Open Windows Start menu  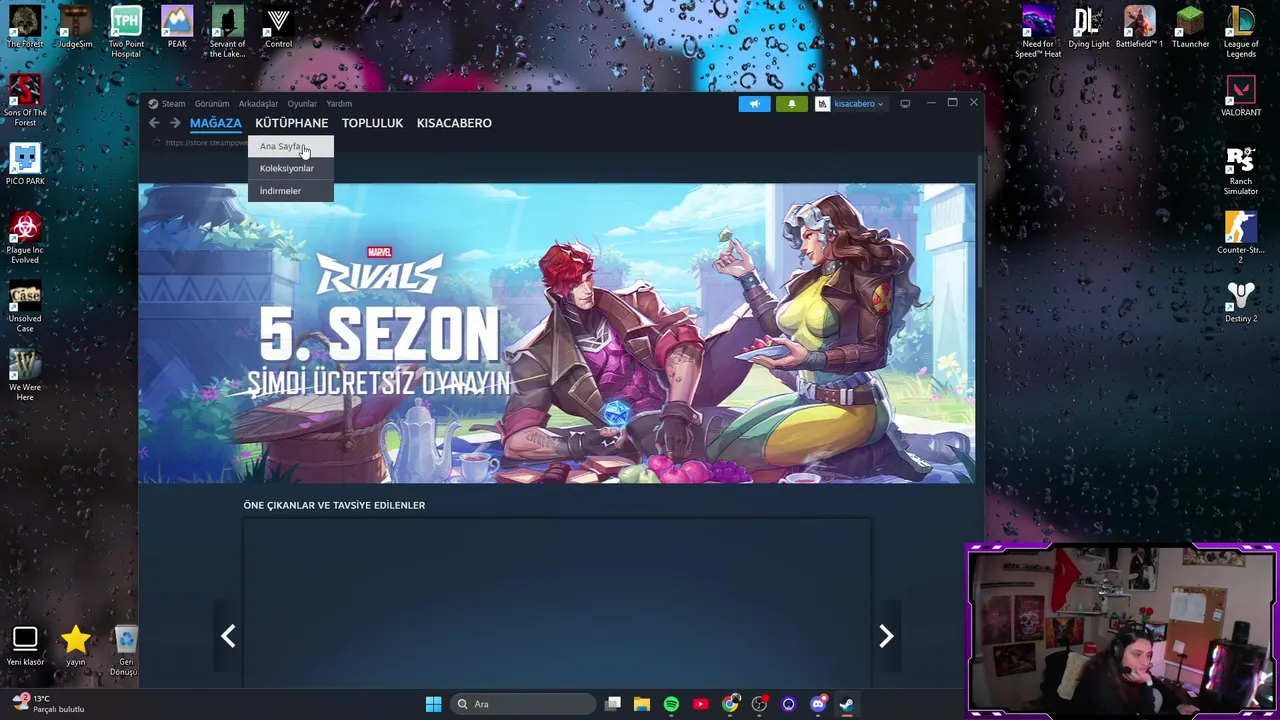point(433,704)
